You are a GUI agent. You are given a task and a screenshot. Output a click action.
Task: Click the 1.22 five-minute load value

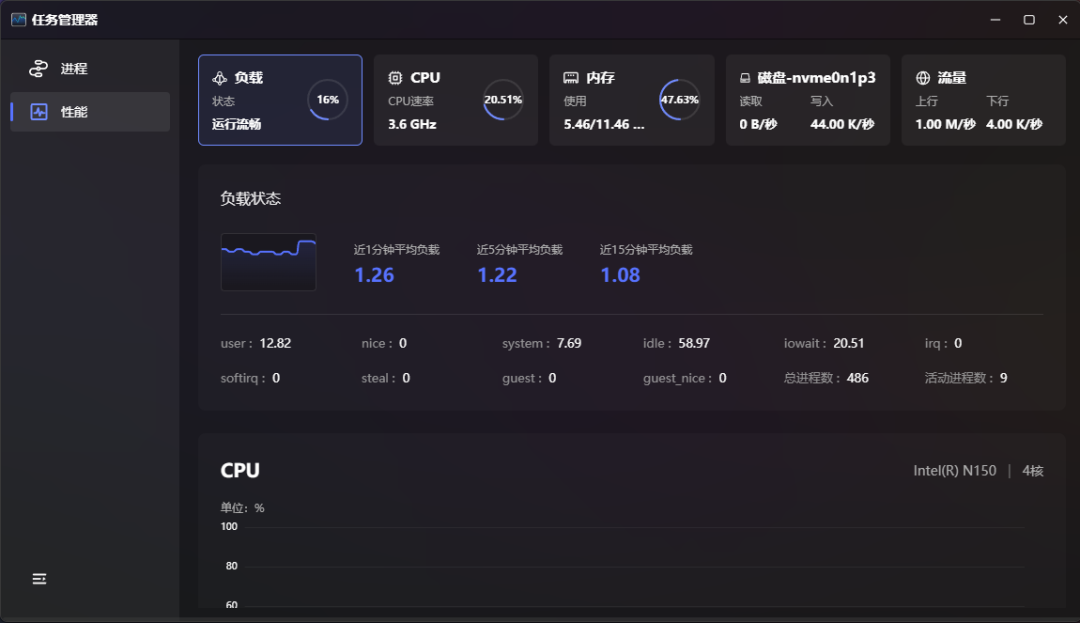coord(497,275)
